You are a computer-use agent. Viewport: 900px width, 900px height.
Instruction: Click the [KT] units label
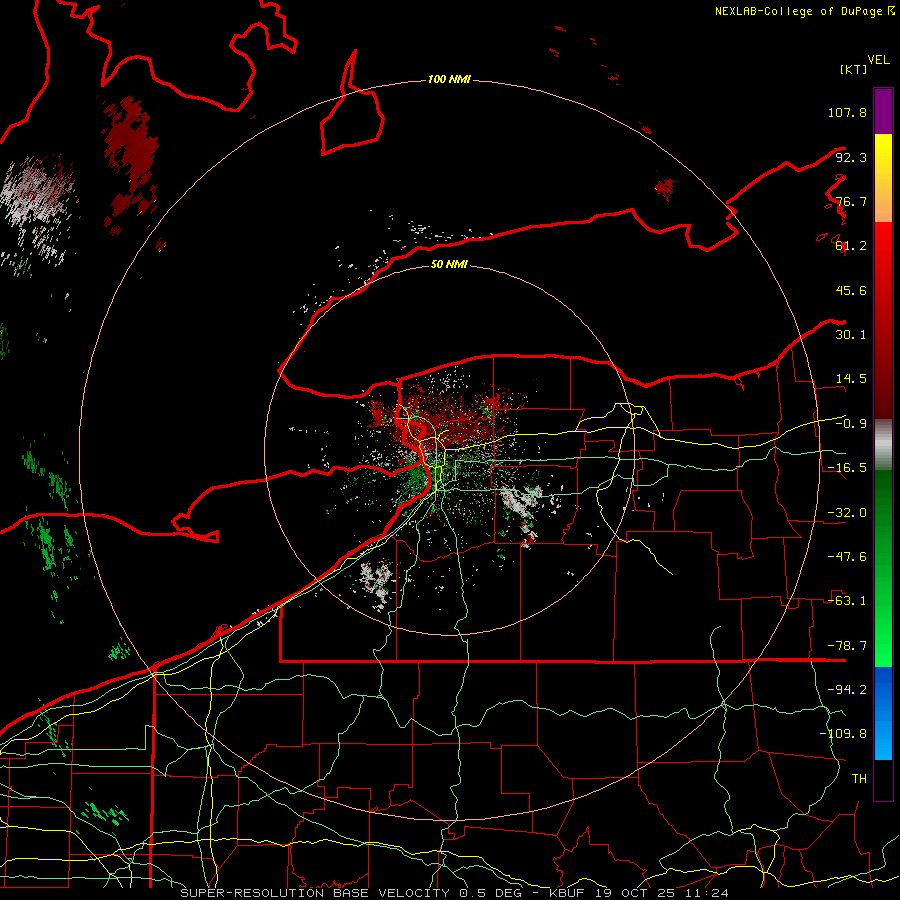click(x=854, y=69)
